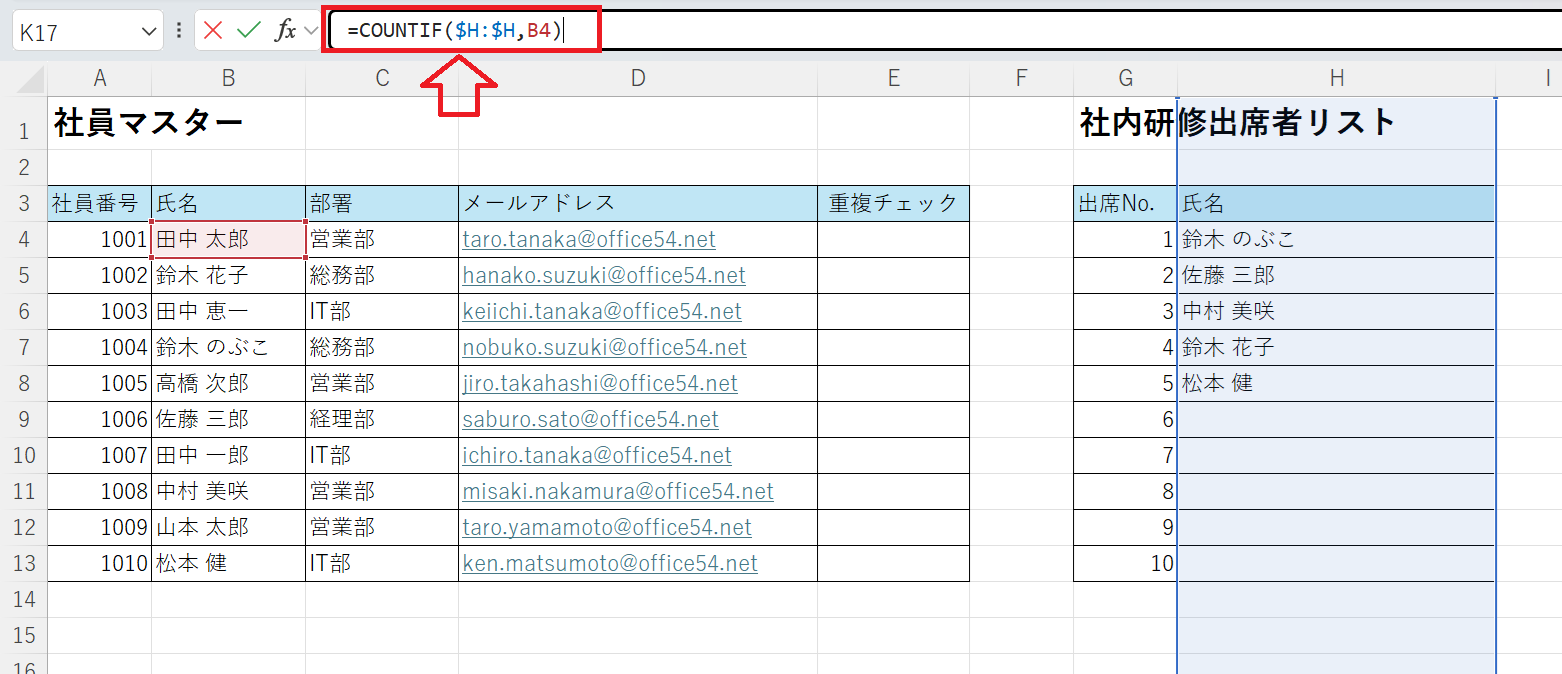Select employee number cell 1010
The height and width of the screenshot is (674, 1562).
tap(100, 563)
